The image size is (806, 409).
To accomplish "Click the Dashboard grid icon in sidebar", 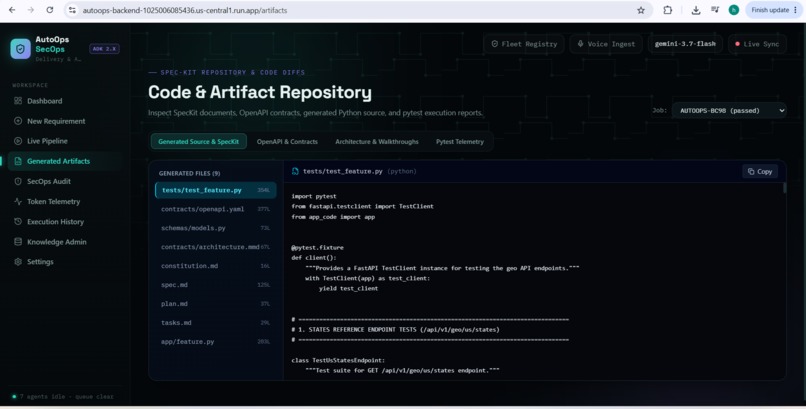I will point(18,101).
